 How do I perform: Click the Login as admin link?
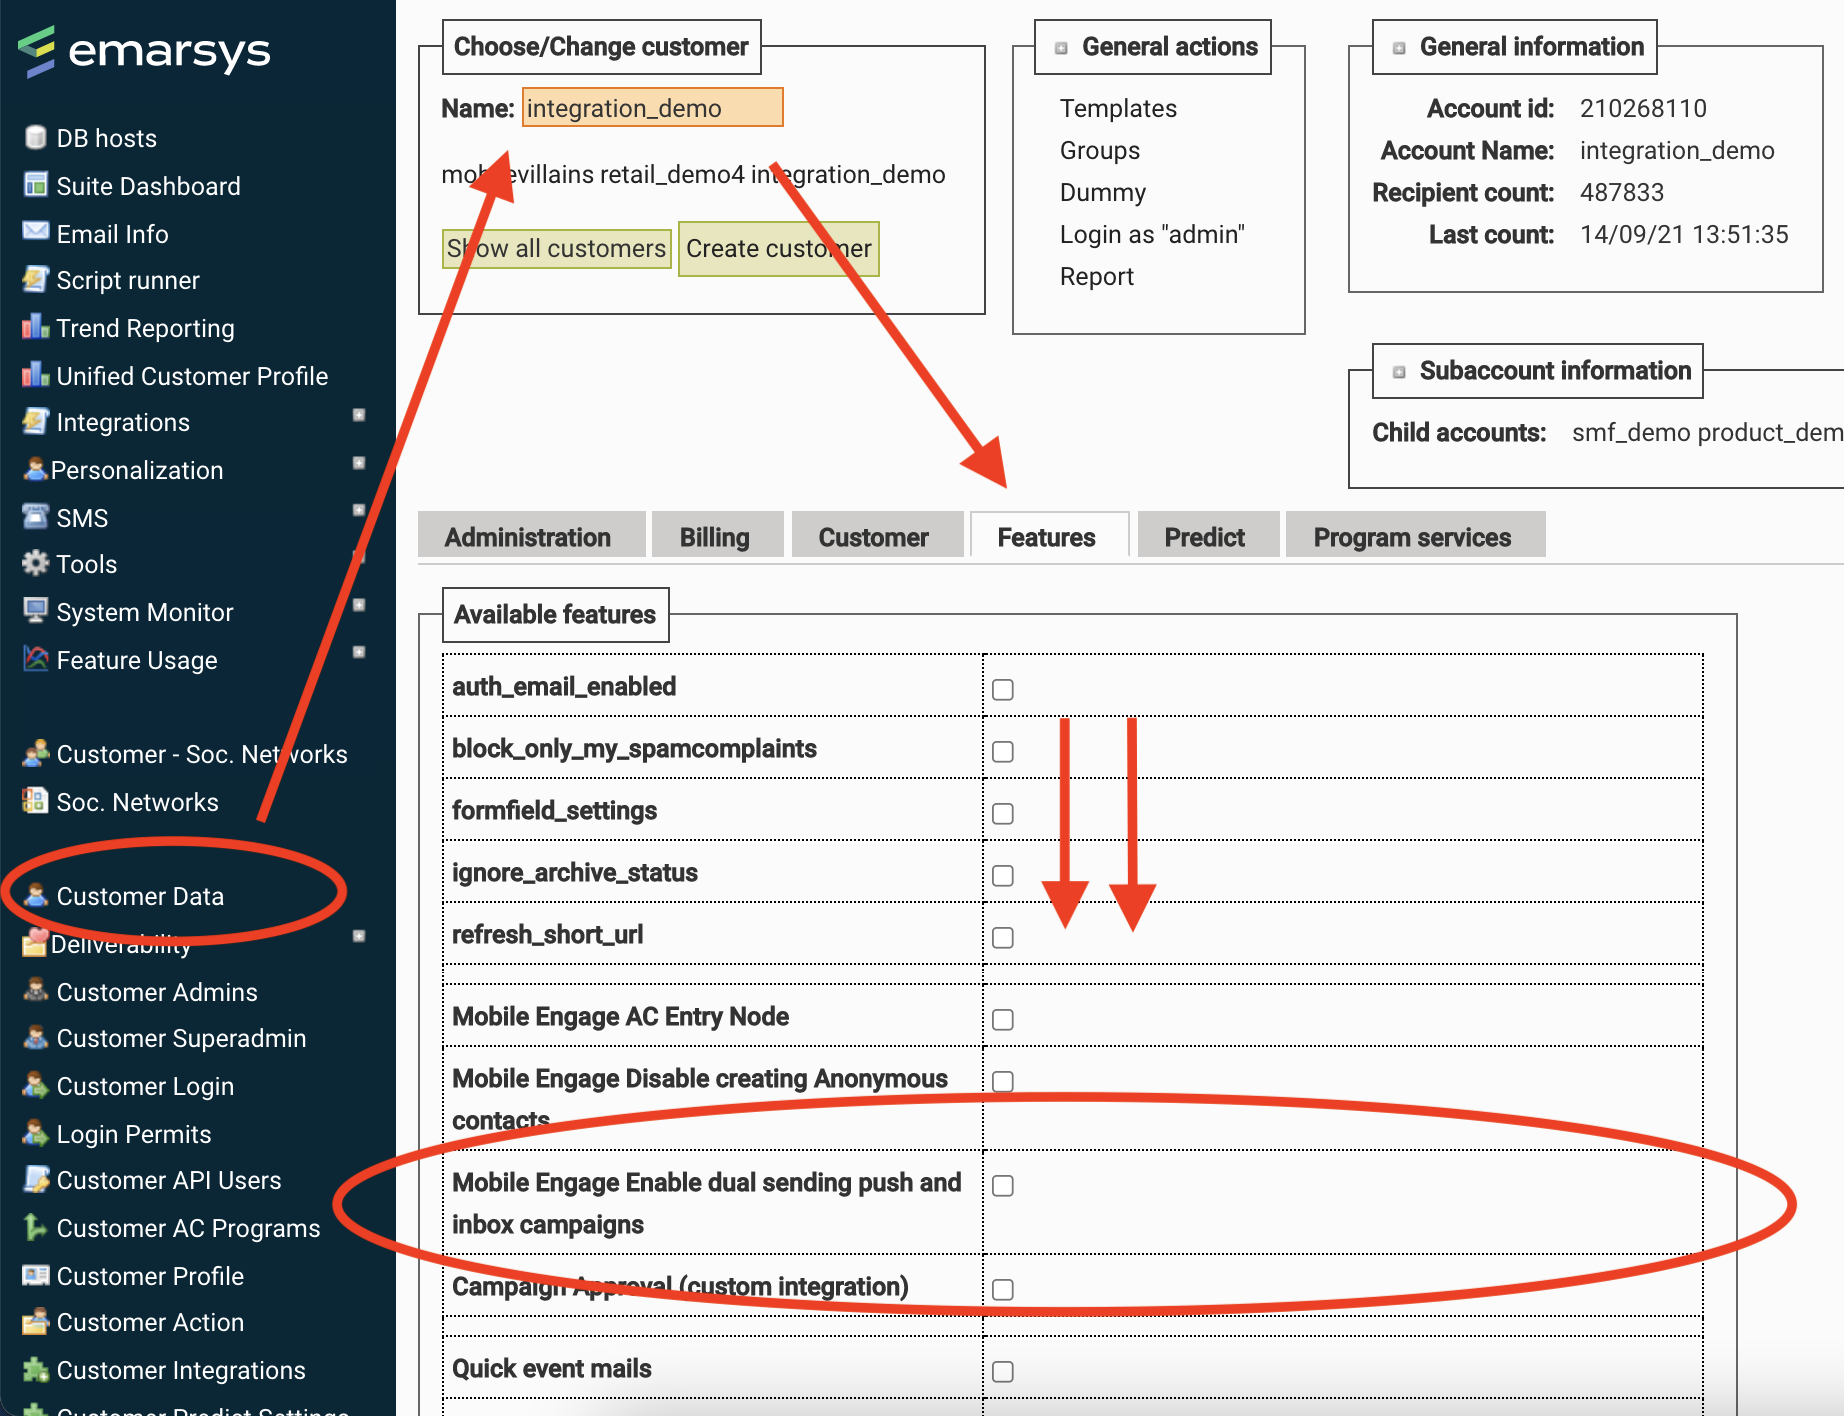(1151, 234)
